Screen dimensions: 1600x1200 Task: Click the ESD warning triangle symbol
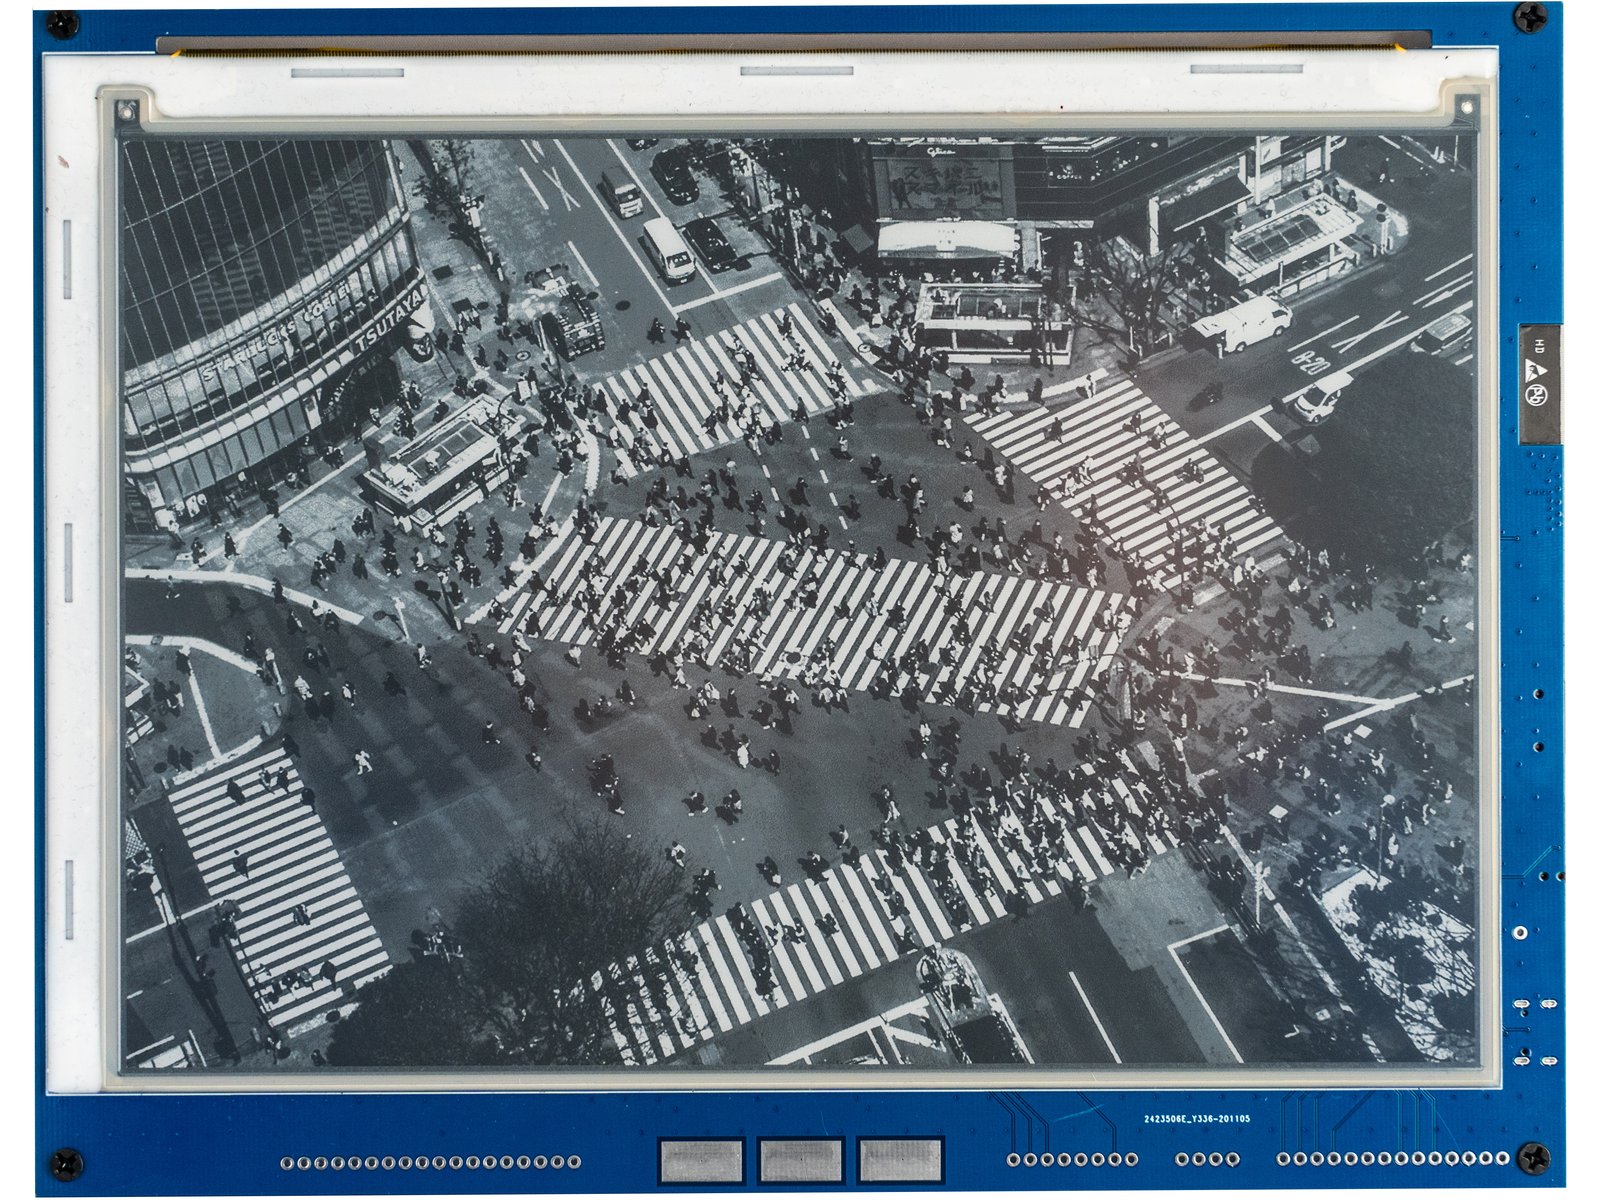tap(1537, 370)
